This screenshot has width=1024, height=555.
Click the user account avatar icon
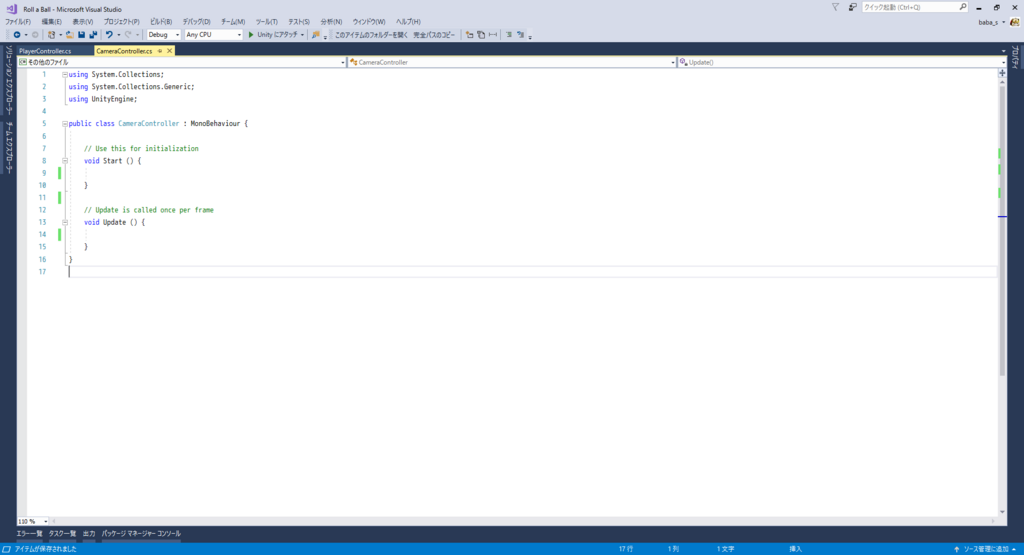tap(1014, 22)
